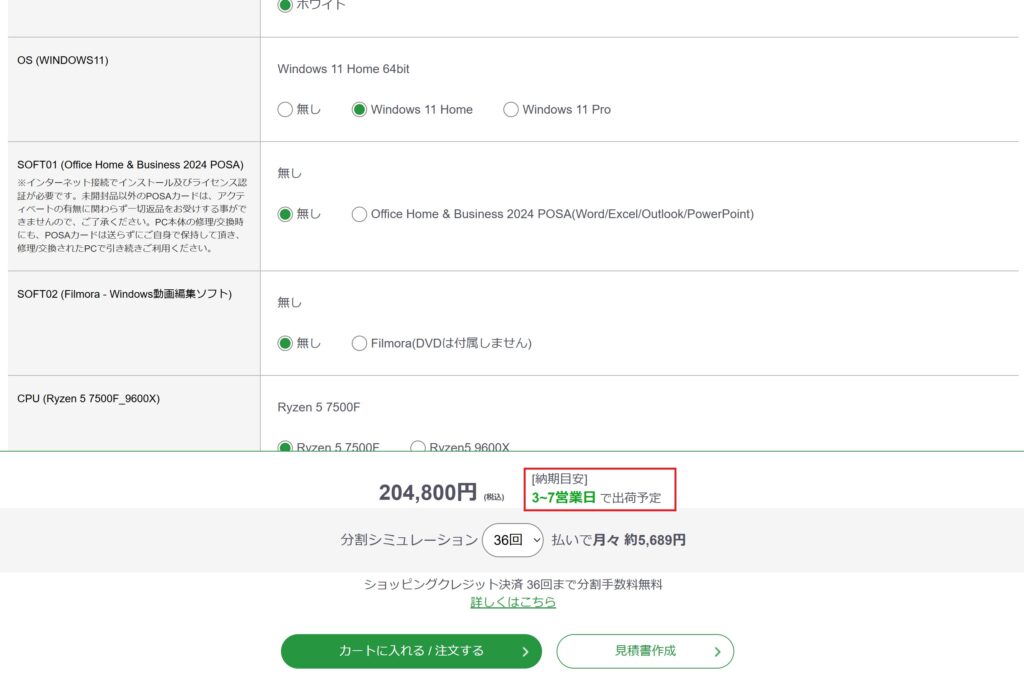Click the SOFT01 Office Home & Business label
The image size is (1024, 677).
coord(130,164)
